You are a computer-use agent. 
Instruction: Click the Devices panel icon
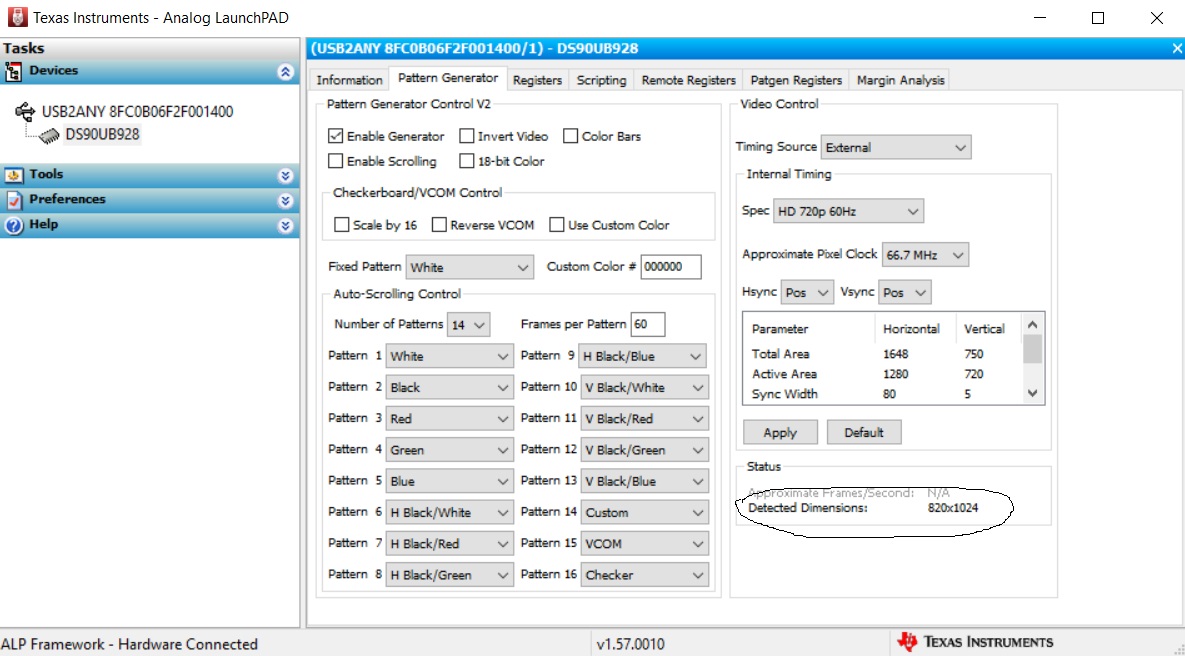[14, 72]
